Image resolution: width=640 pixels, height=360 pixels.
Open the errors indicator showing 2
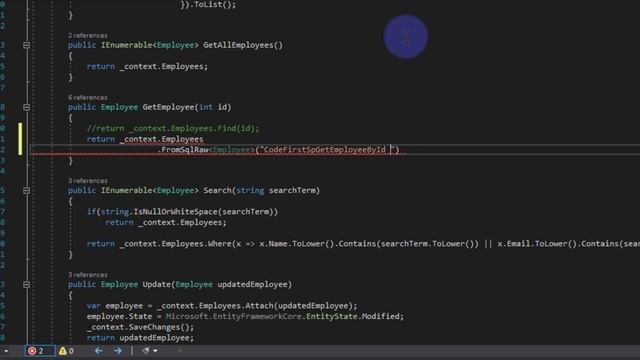pyautogui.click(x=40, y=351)
